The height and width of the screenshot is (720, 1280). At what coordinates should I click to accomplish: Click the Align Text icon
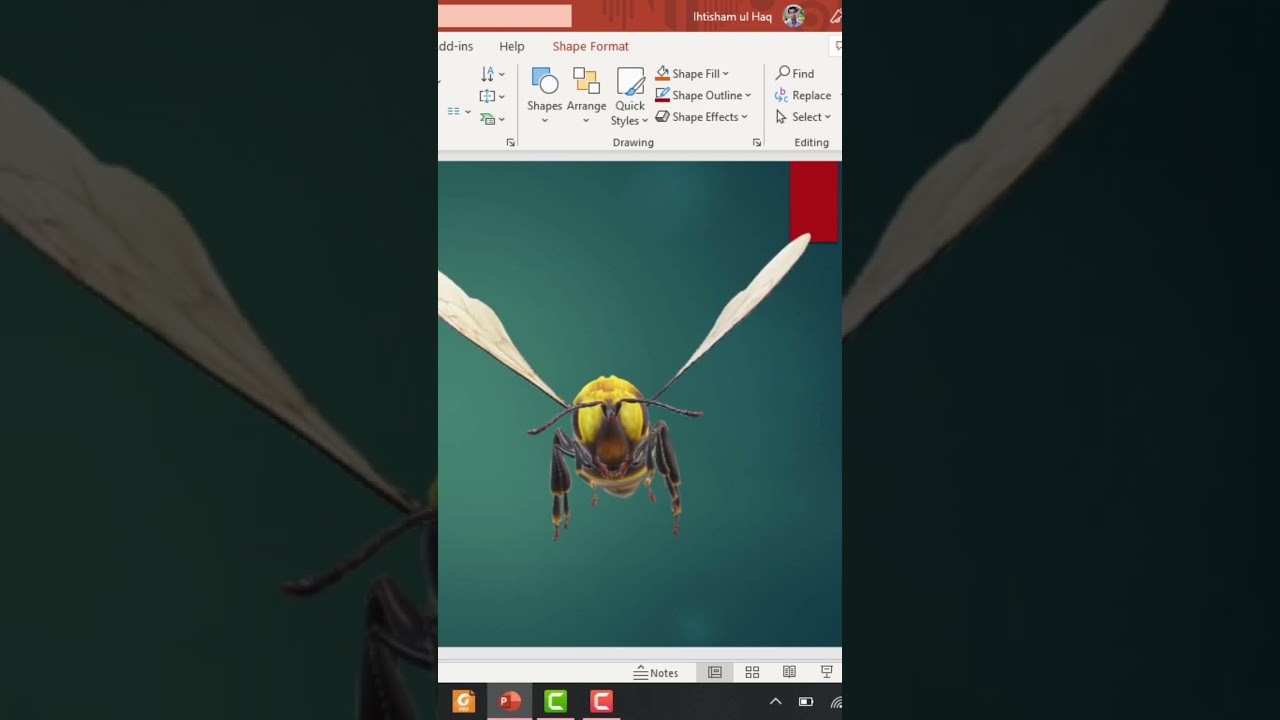[x=487, y=96]
